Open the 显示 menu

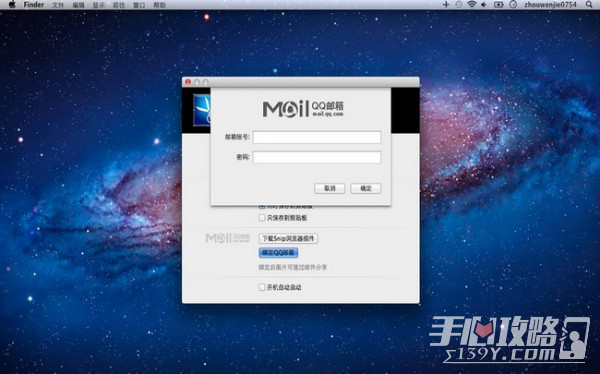(99, 5)
